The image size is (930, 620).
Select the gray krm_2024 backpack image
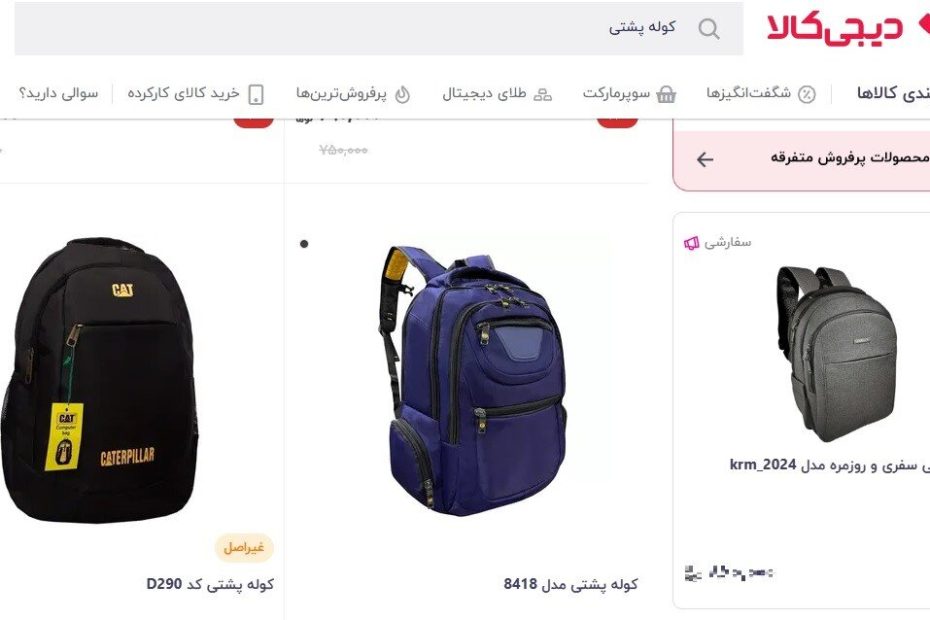tap(837, 354)
